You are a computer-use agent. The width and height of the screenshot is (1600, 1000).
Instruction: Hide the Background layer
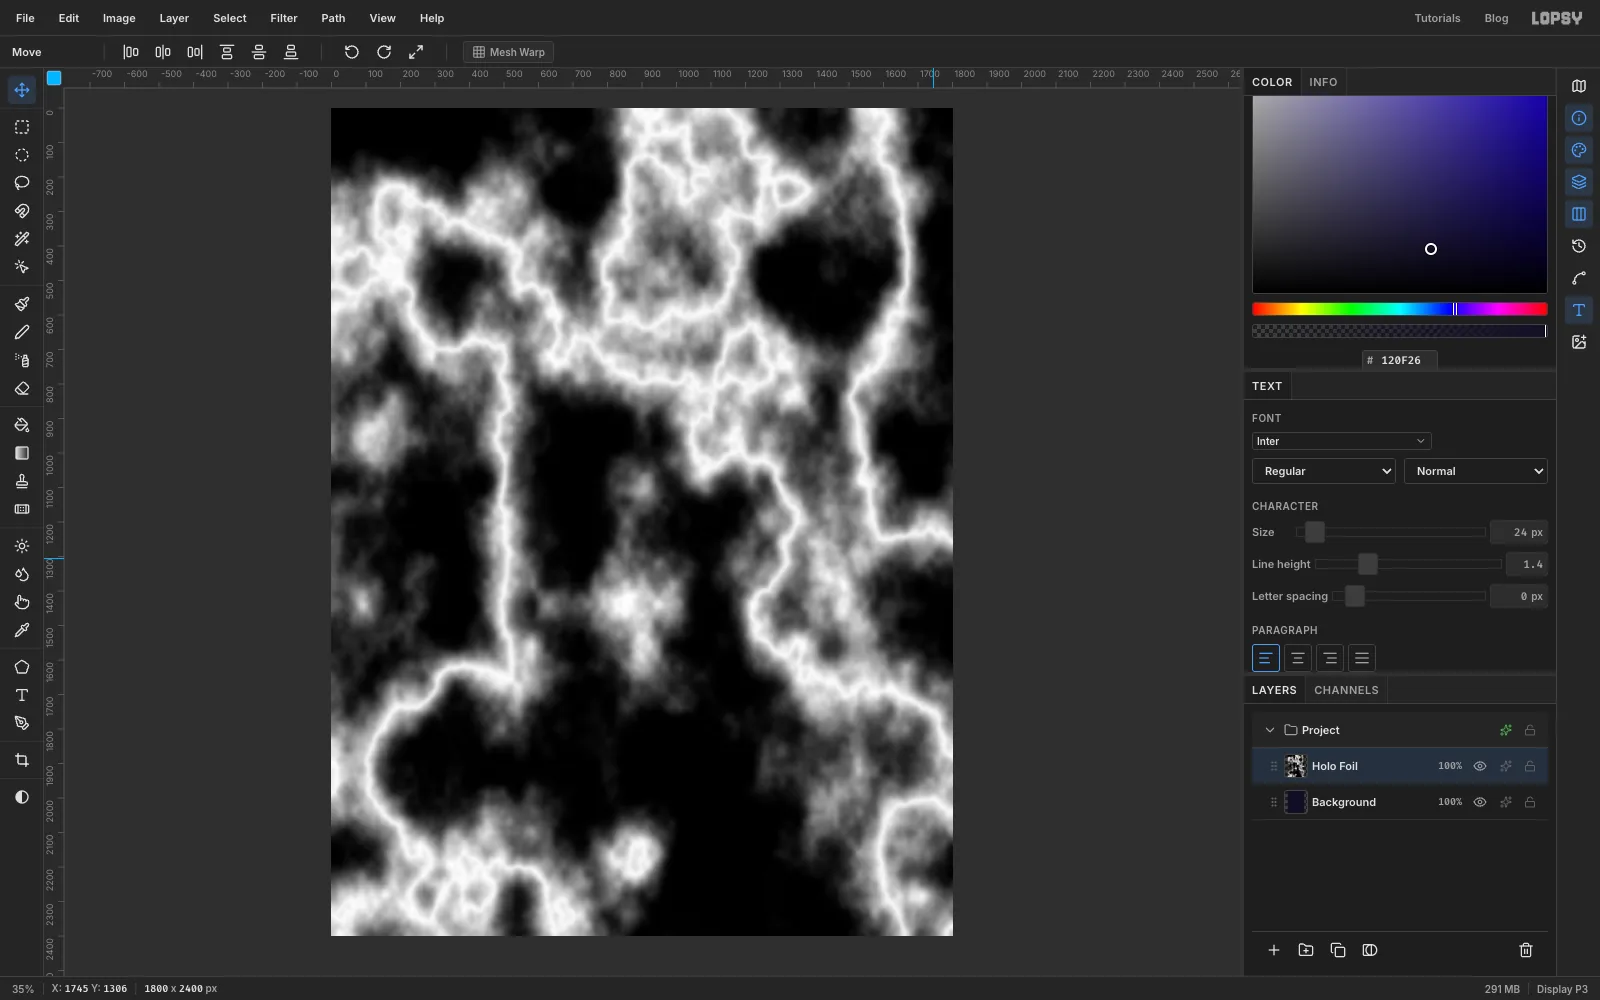tap(1480, 802)
